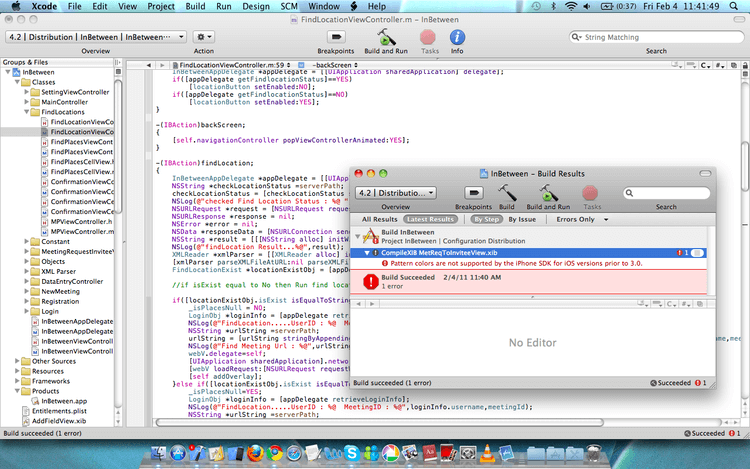Click Build and Run in main toolbar
This screenshot has width=750, height=469.
(386, 37)
